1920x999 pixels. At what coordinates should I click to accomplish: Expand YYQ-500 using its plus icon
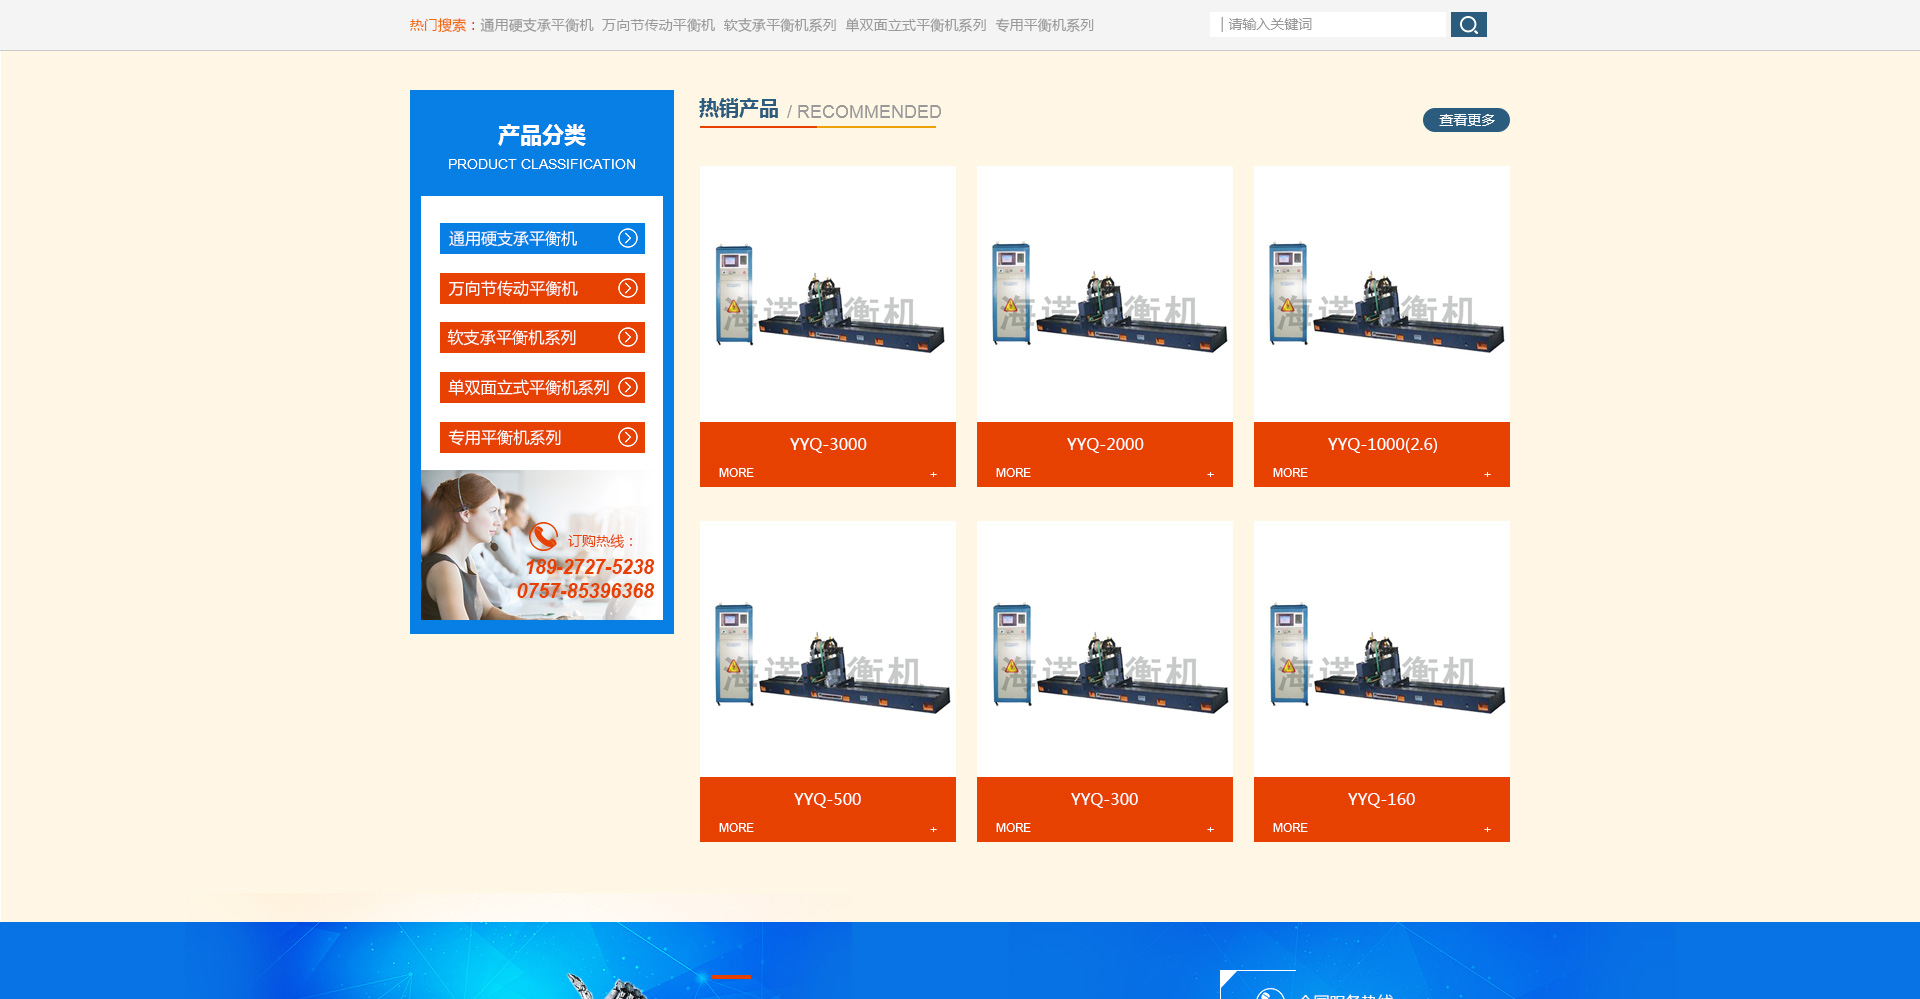pos(933,829)
